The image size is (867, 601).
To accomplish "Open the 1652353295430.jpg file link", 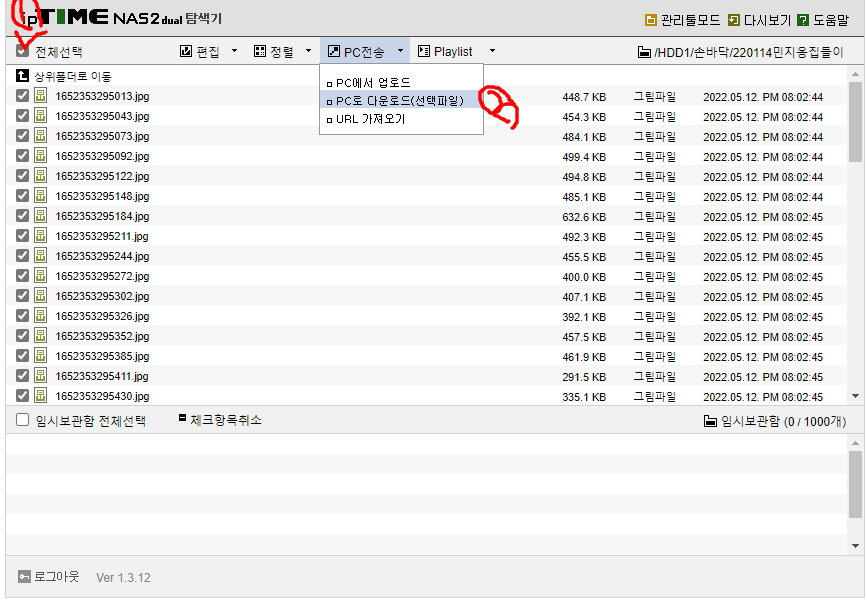I will pos(102,396).
